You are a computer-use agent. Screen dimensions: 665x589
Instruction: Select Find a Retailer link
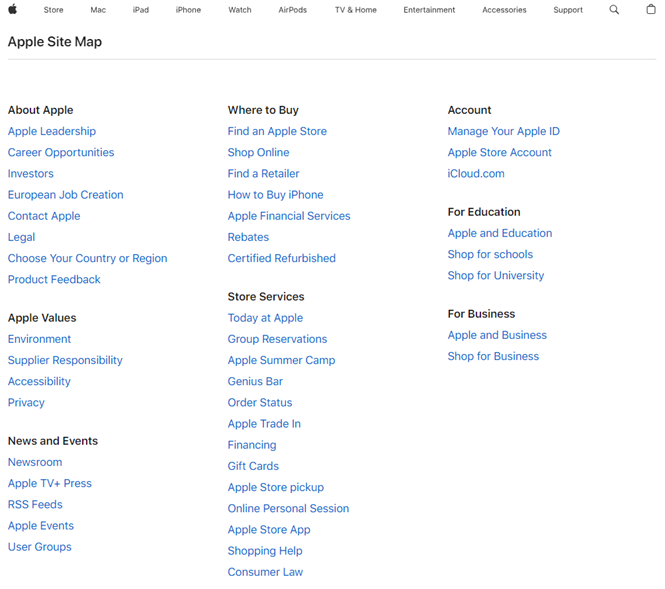pyautogui.click(x=263, y=174)
